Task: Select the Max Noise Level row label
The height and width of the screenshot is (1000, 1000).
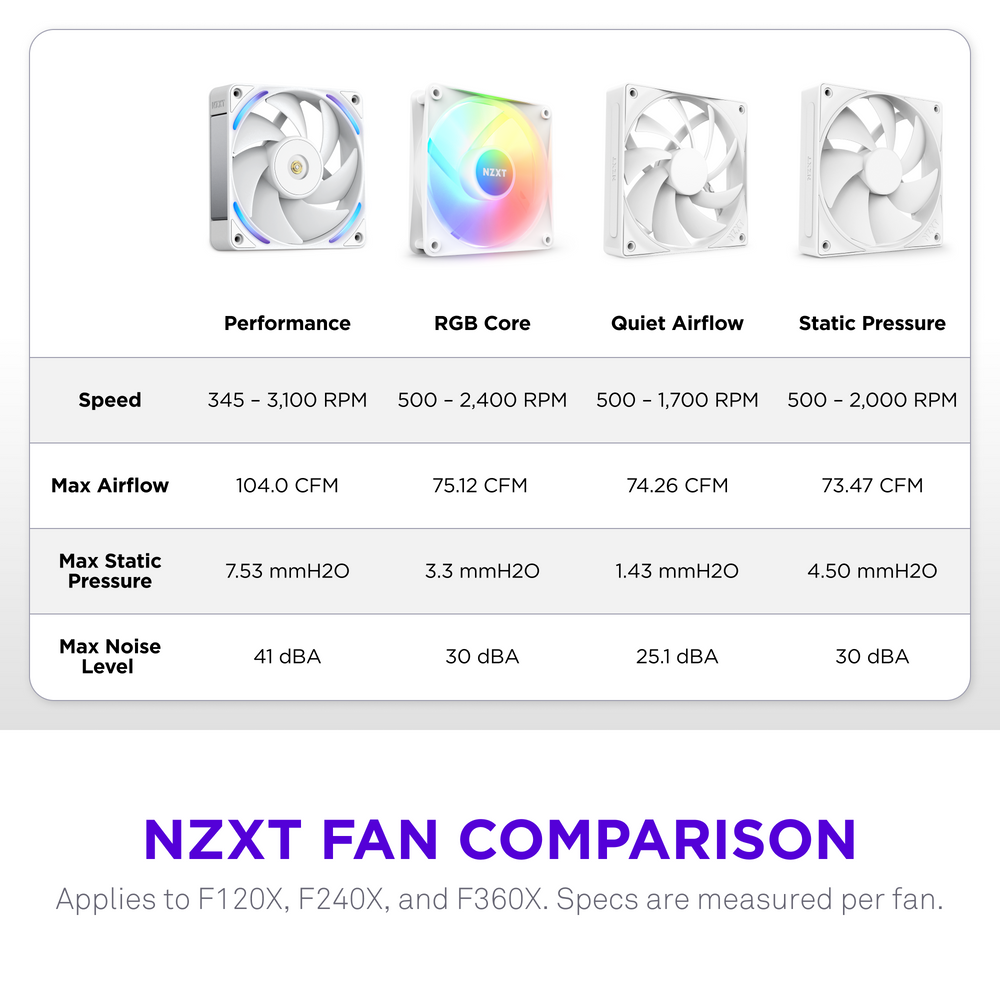Action: 110,656
